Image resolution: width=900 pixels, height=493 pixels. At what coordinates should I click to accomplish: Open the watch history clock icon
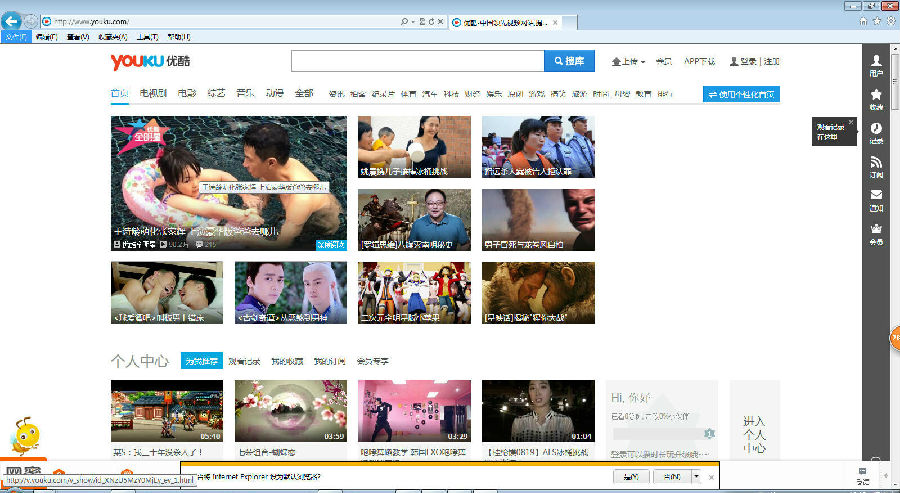[877, 132]
